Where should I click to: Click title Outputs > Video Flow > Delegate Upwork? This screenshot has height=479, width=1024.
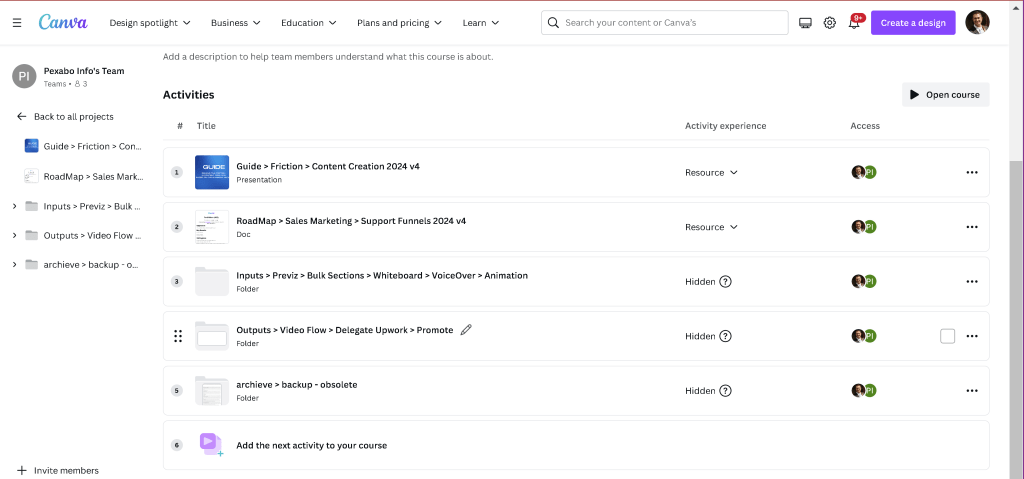[x=345, y=330]
